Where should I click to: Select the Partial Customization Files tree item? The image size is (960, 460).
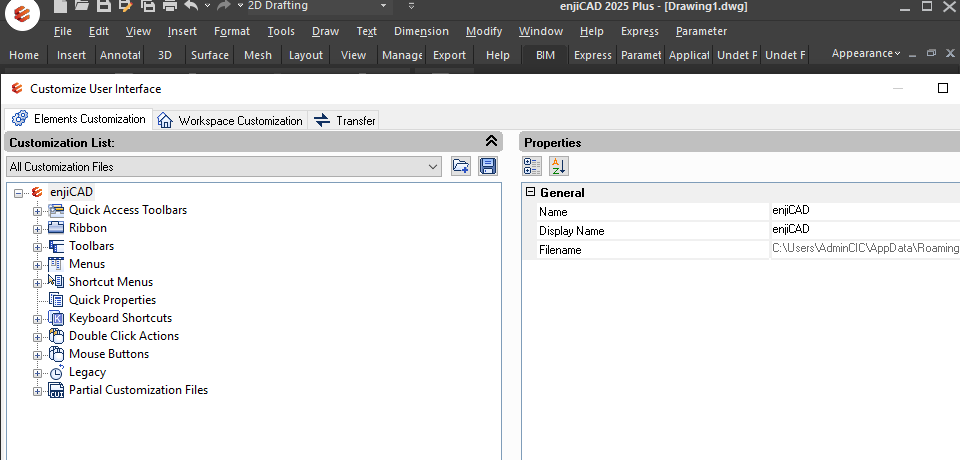(x=138, y=390)
